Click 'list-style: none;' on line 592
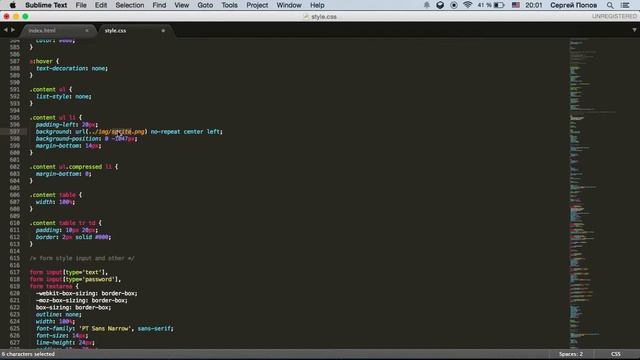Screen dimensions: 640x360 pyautogui.click(x=64, y=97)
